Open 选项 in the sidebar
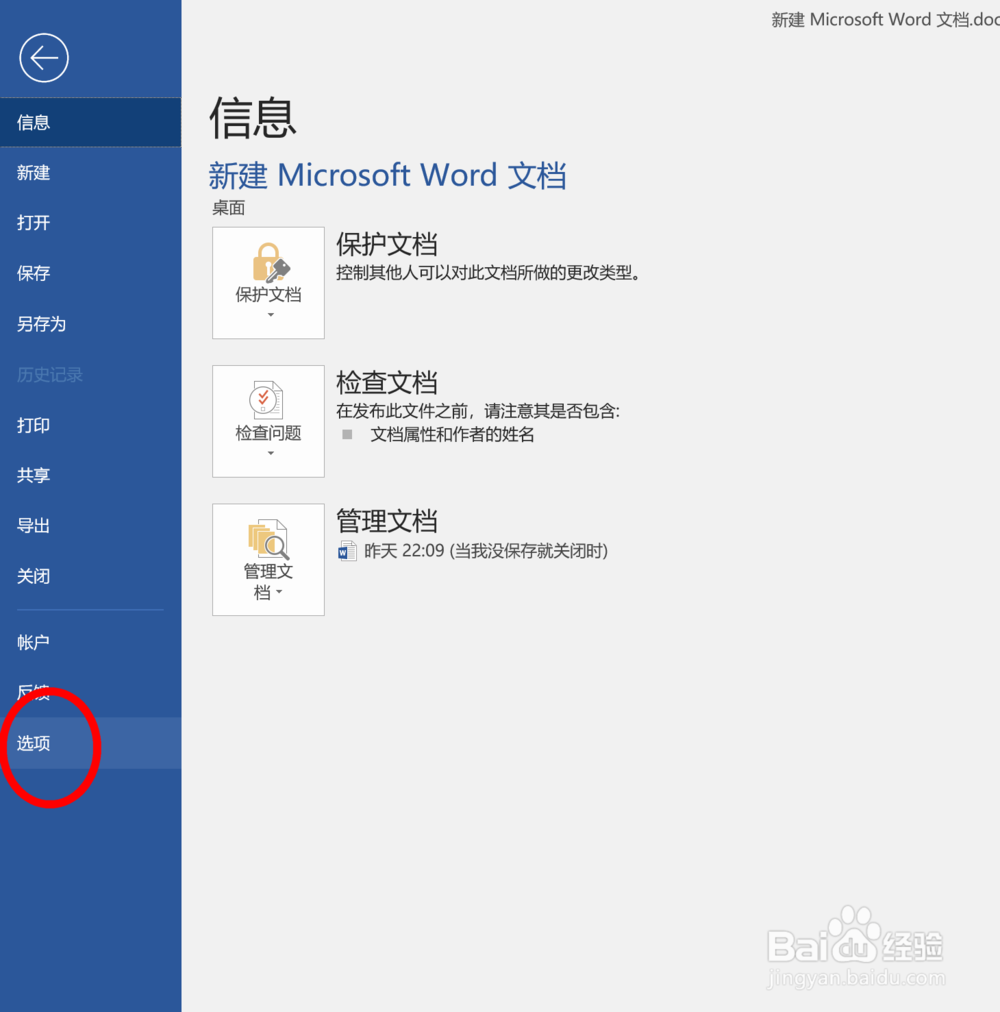This screenshot has width=1000, height=1012. click(90, 743)
